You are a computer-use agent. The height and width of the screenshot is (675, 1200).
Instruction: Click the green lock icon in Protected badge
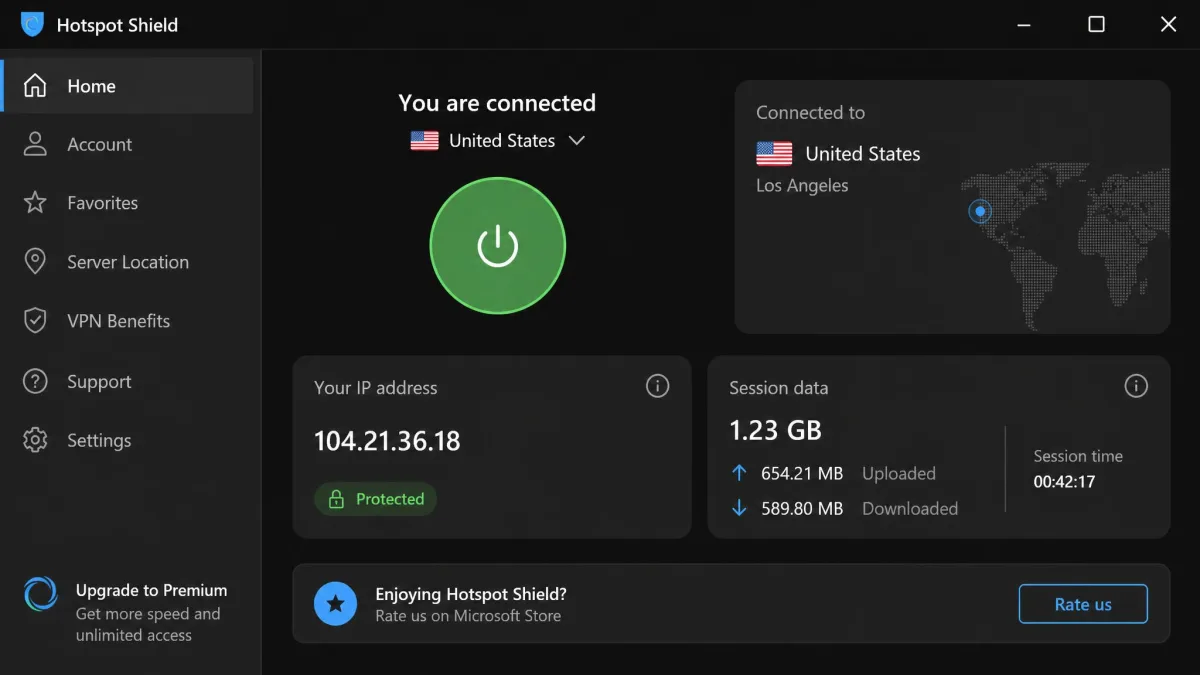coord(334,498)
